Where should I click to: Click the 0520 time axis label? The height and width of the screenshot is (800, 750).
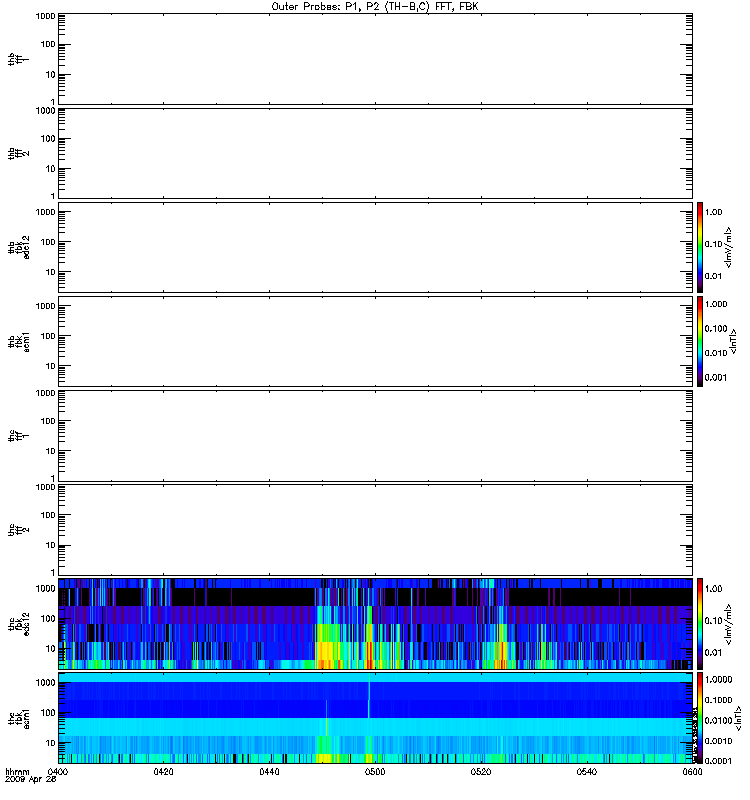(x=481, y=771)
